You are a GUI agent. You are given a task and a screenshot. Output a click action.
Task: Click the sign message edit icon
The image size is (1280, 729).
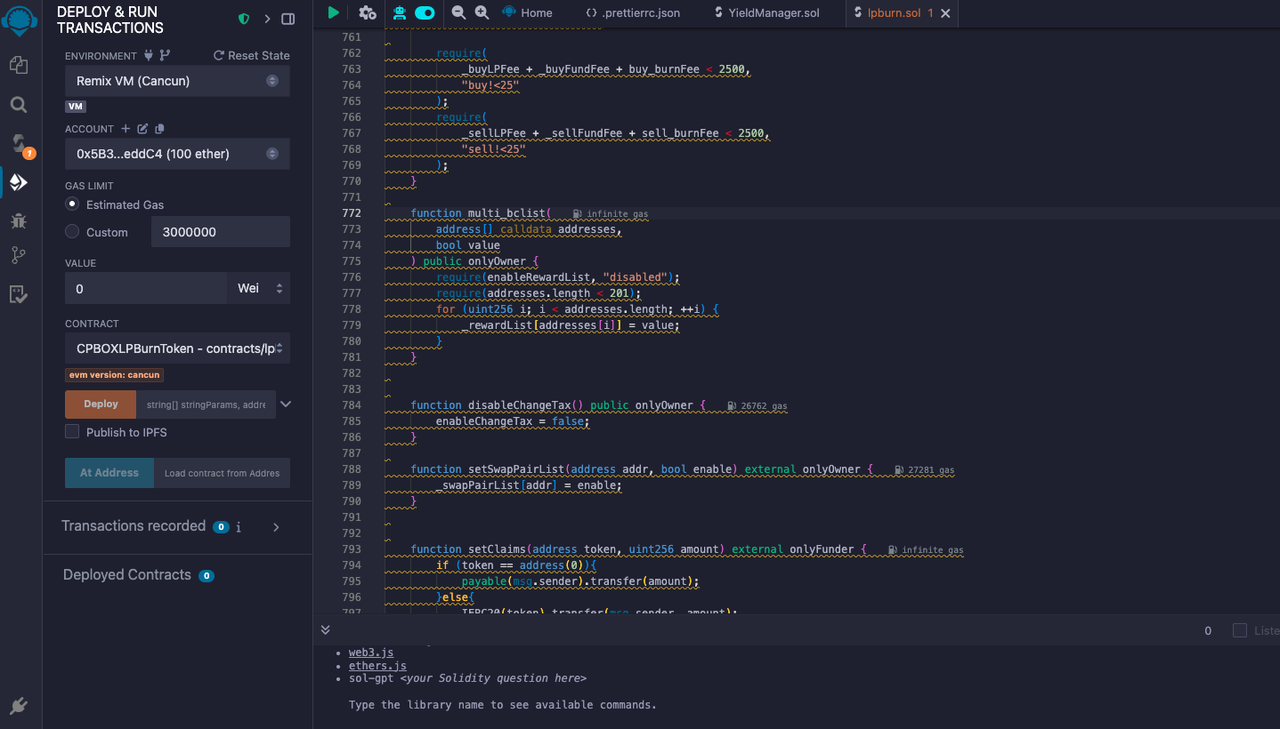coord(143,129)
